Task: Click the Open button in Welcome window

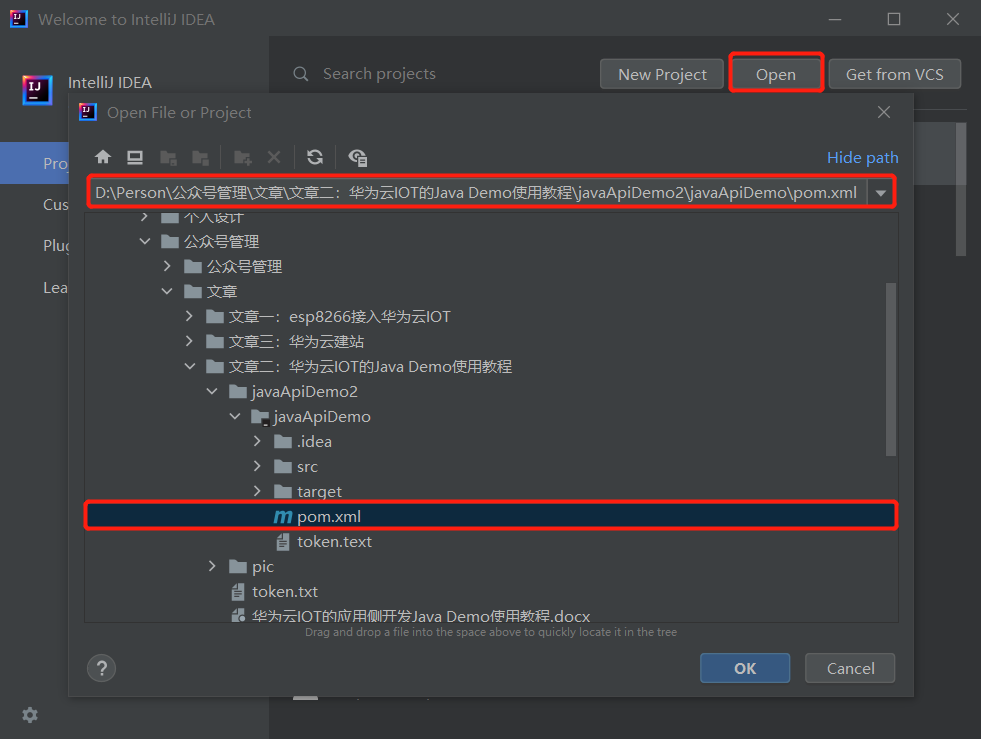Action: (x=776, y=74)
